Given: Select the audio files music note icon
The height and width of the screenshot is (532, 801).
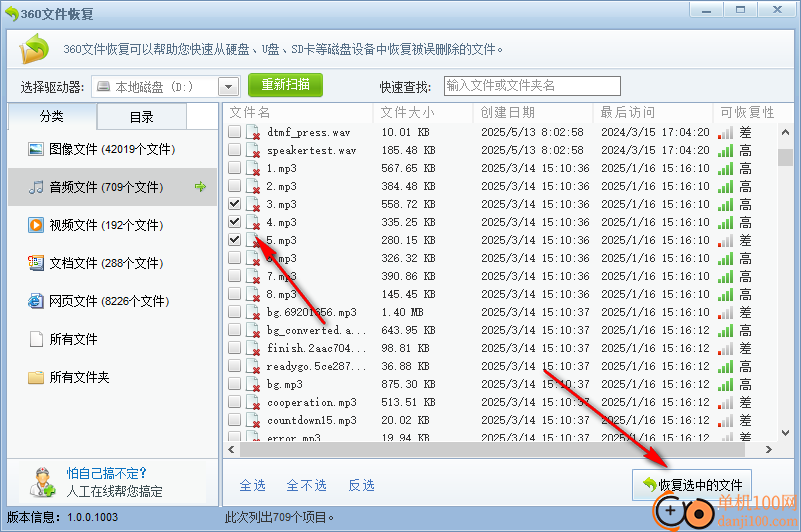Looking at the screenshot, I should (36, 187).
